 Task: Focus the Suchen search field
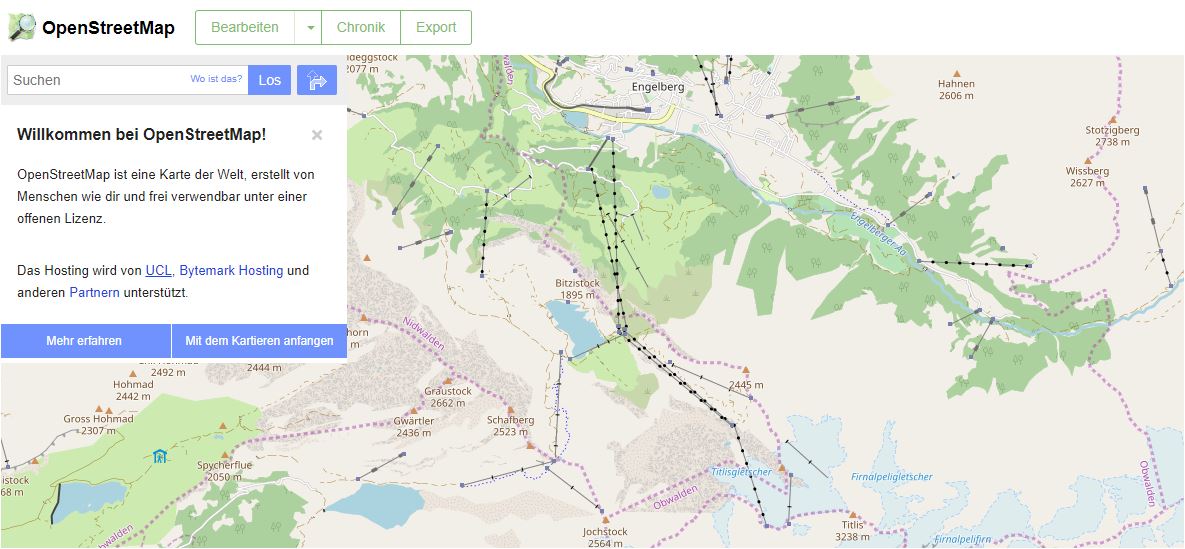[x=127, y=79]
